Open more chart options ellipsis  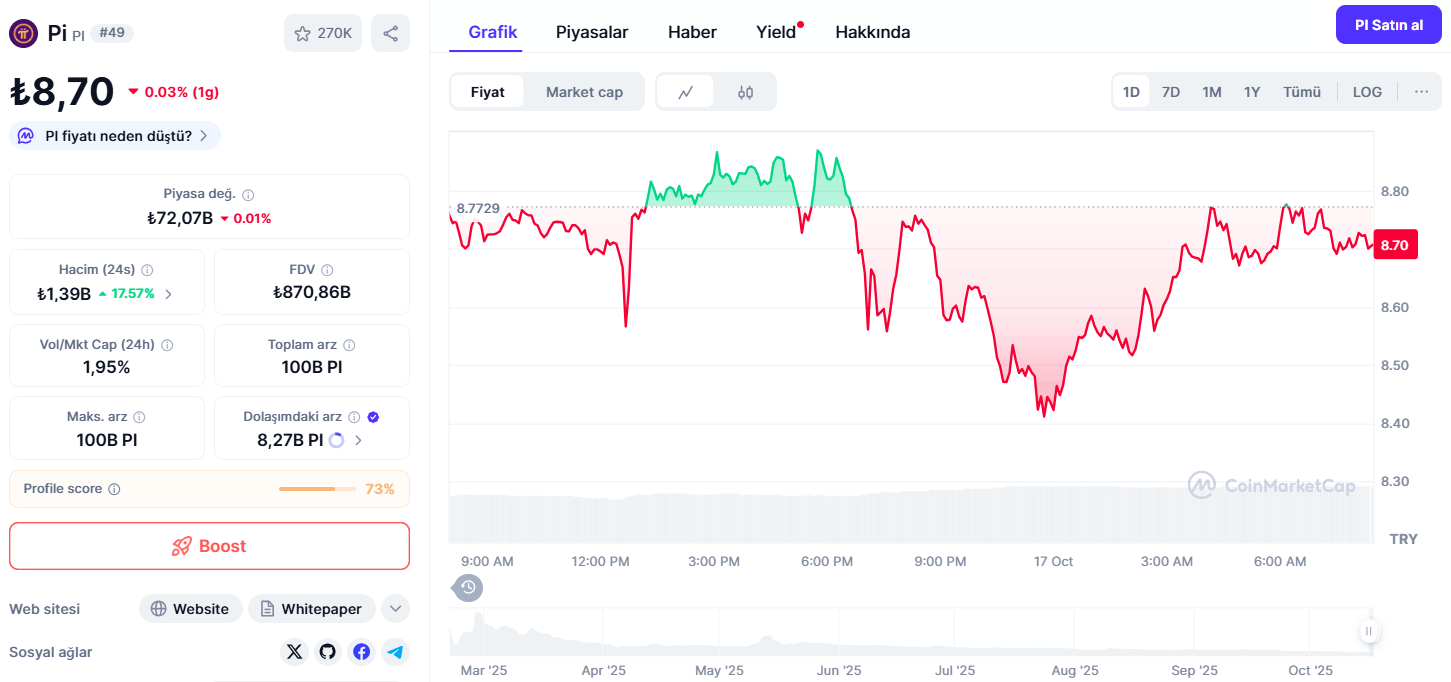tap(1421, 92)
